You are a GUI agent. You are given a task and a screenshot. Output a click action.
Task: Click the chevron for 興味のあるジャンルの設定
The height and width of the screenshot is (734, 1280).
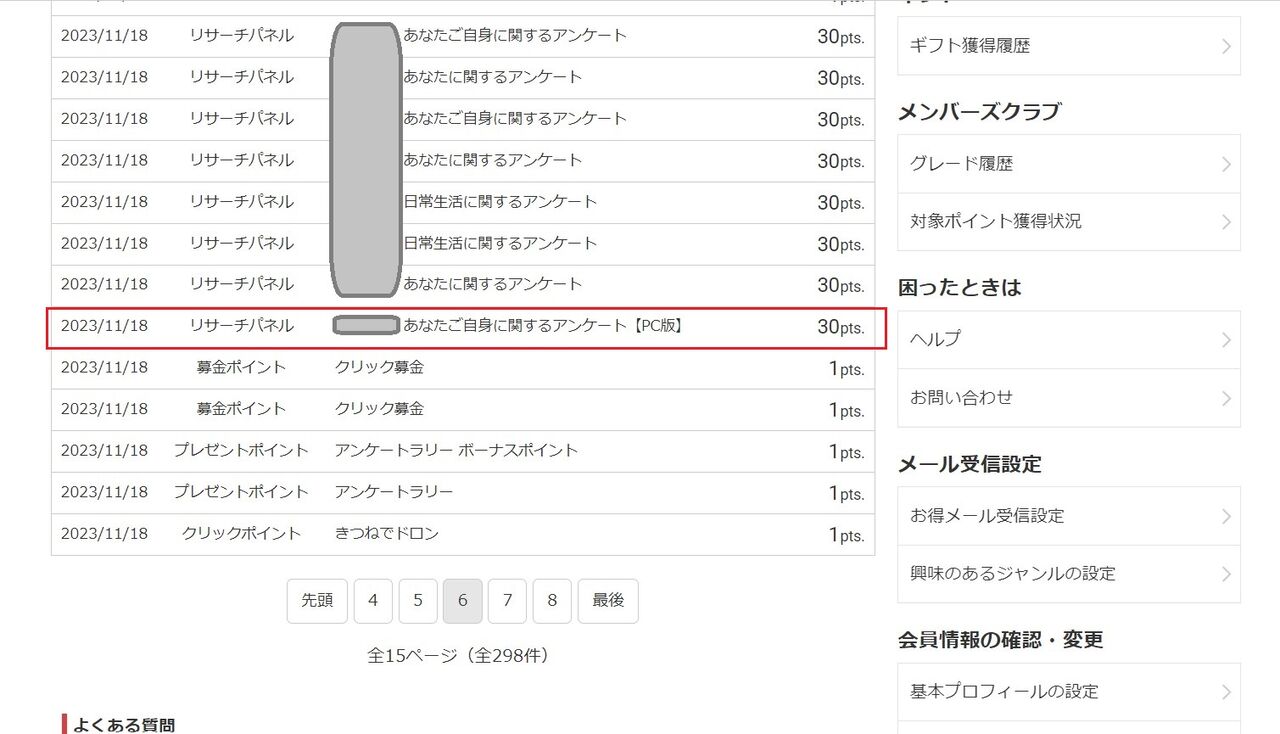(x=1226, y=574)
